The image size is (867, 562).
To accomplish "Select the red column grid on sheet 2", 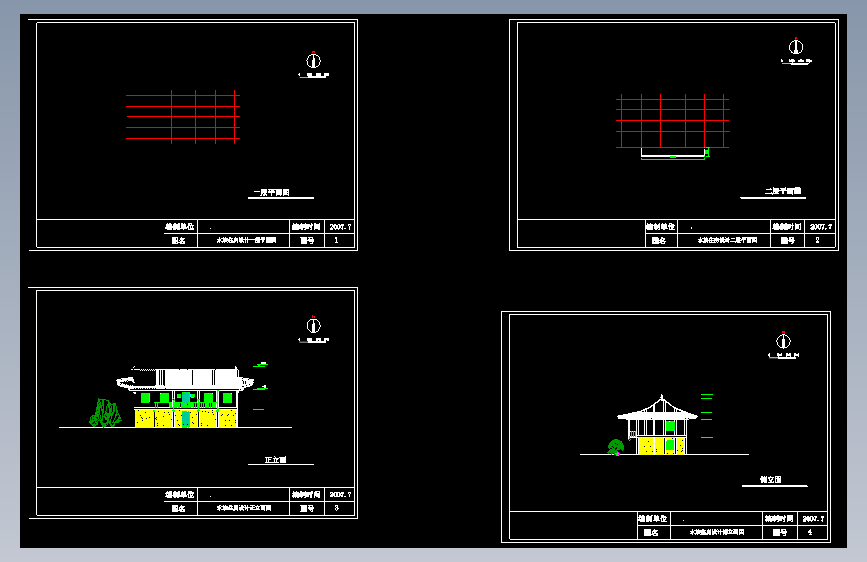I will pyautogui.click(x=673, y=121).
